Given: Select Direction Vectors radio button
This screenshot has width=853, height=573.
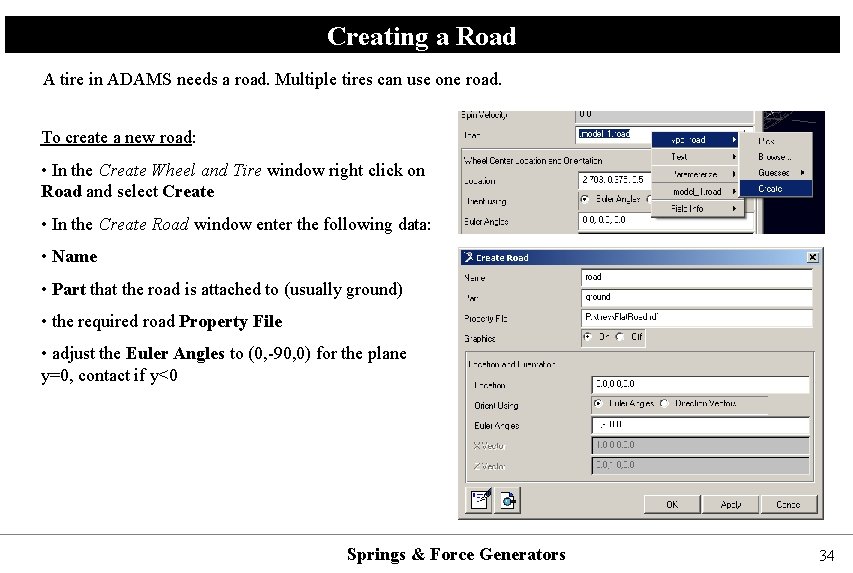Looking at the screenshot, I should pos(664,403).
